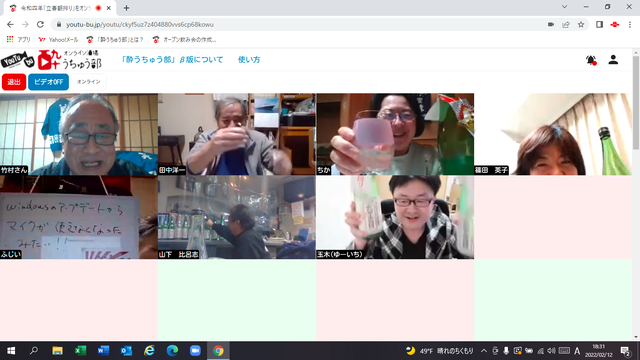
Task: Open Outlook from taskbar
Action: point(126,351)
